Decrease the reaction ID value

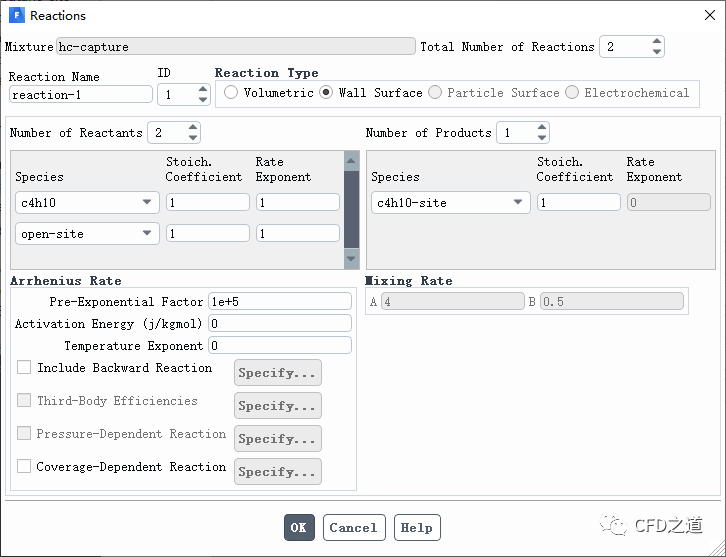(192, 99)
